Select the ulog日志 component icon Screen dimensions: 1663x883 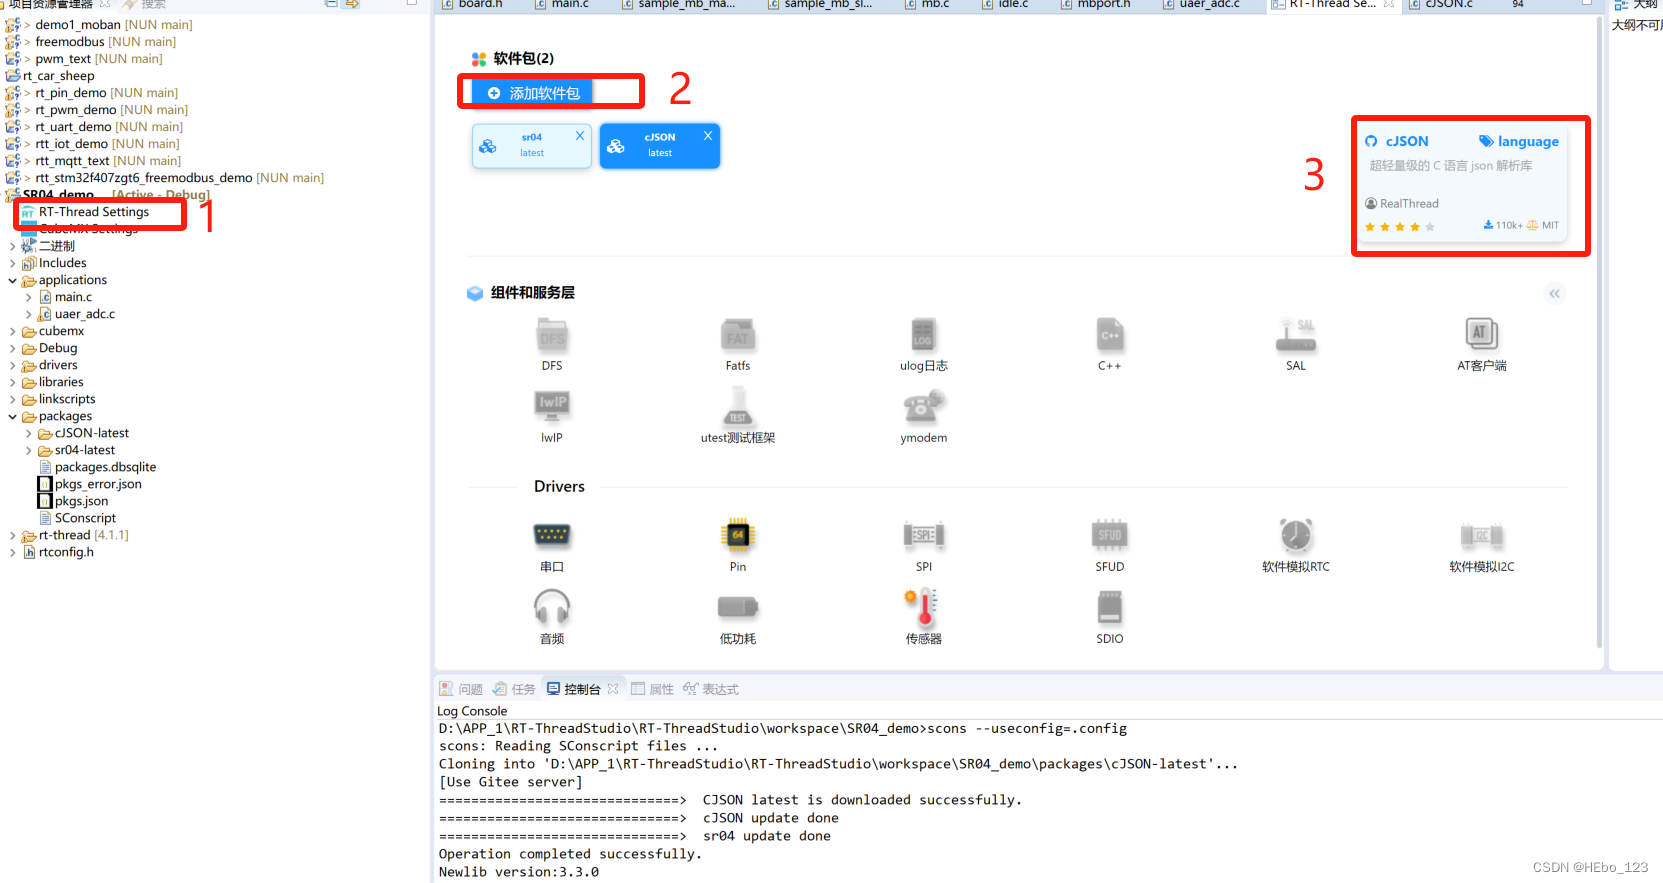click(923, 335)
